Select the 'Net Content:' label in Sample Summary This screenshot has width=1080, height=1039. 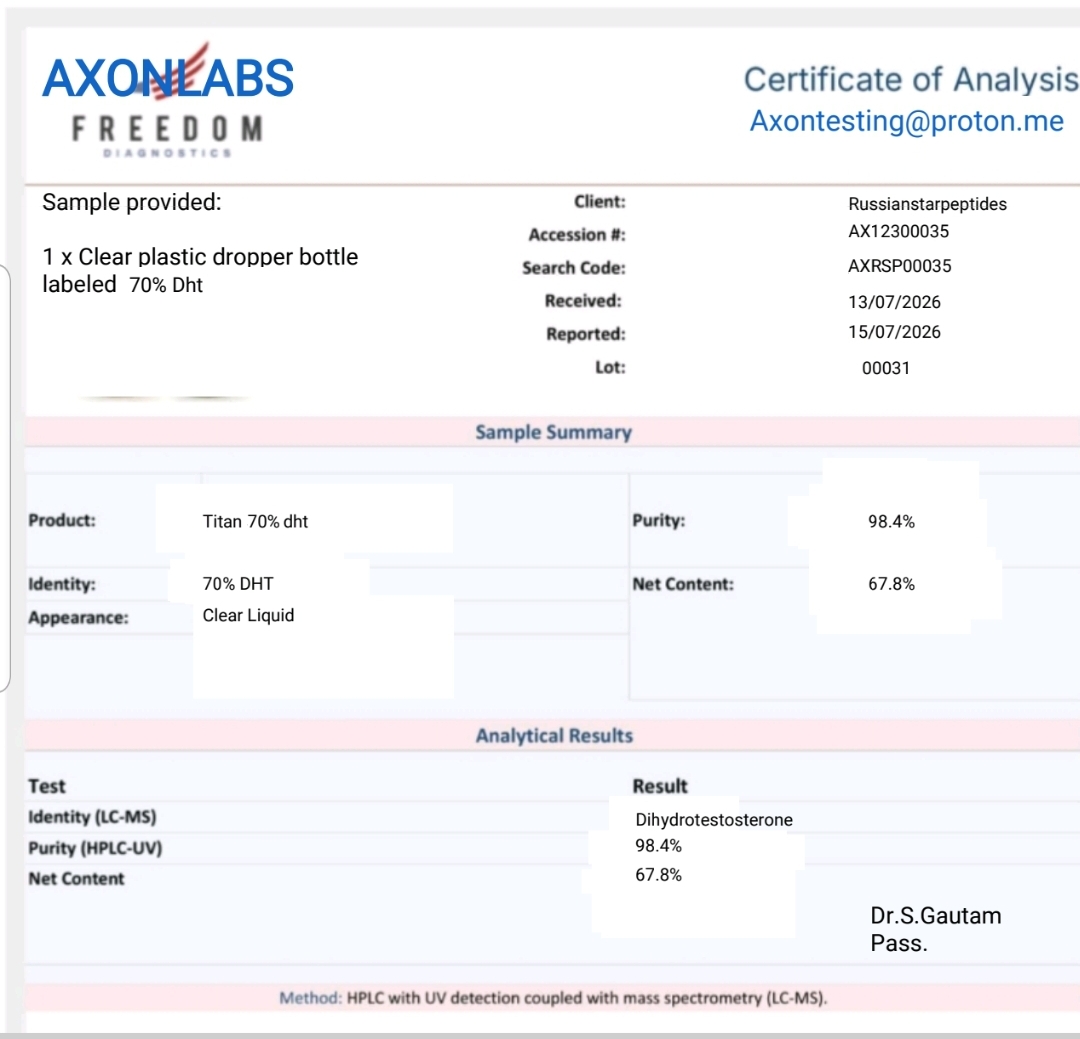[x=683, y=584]
